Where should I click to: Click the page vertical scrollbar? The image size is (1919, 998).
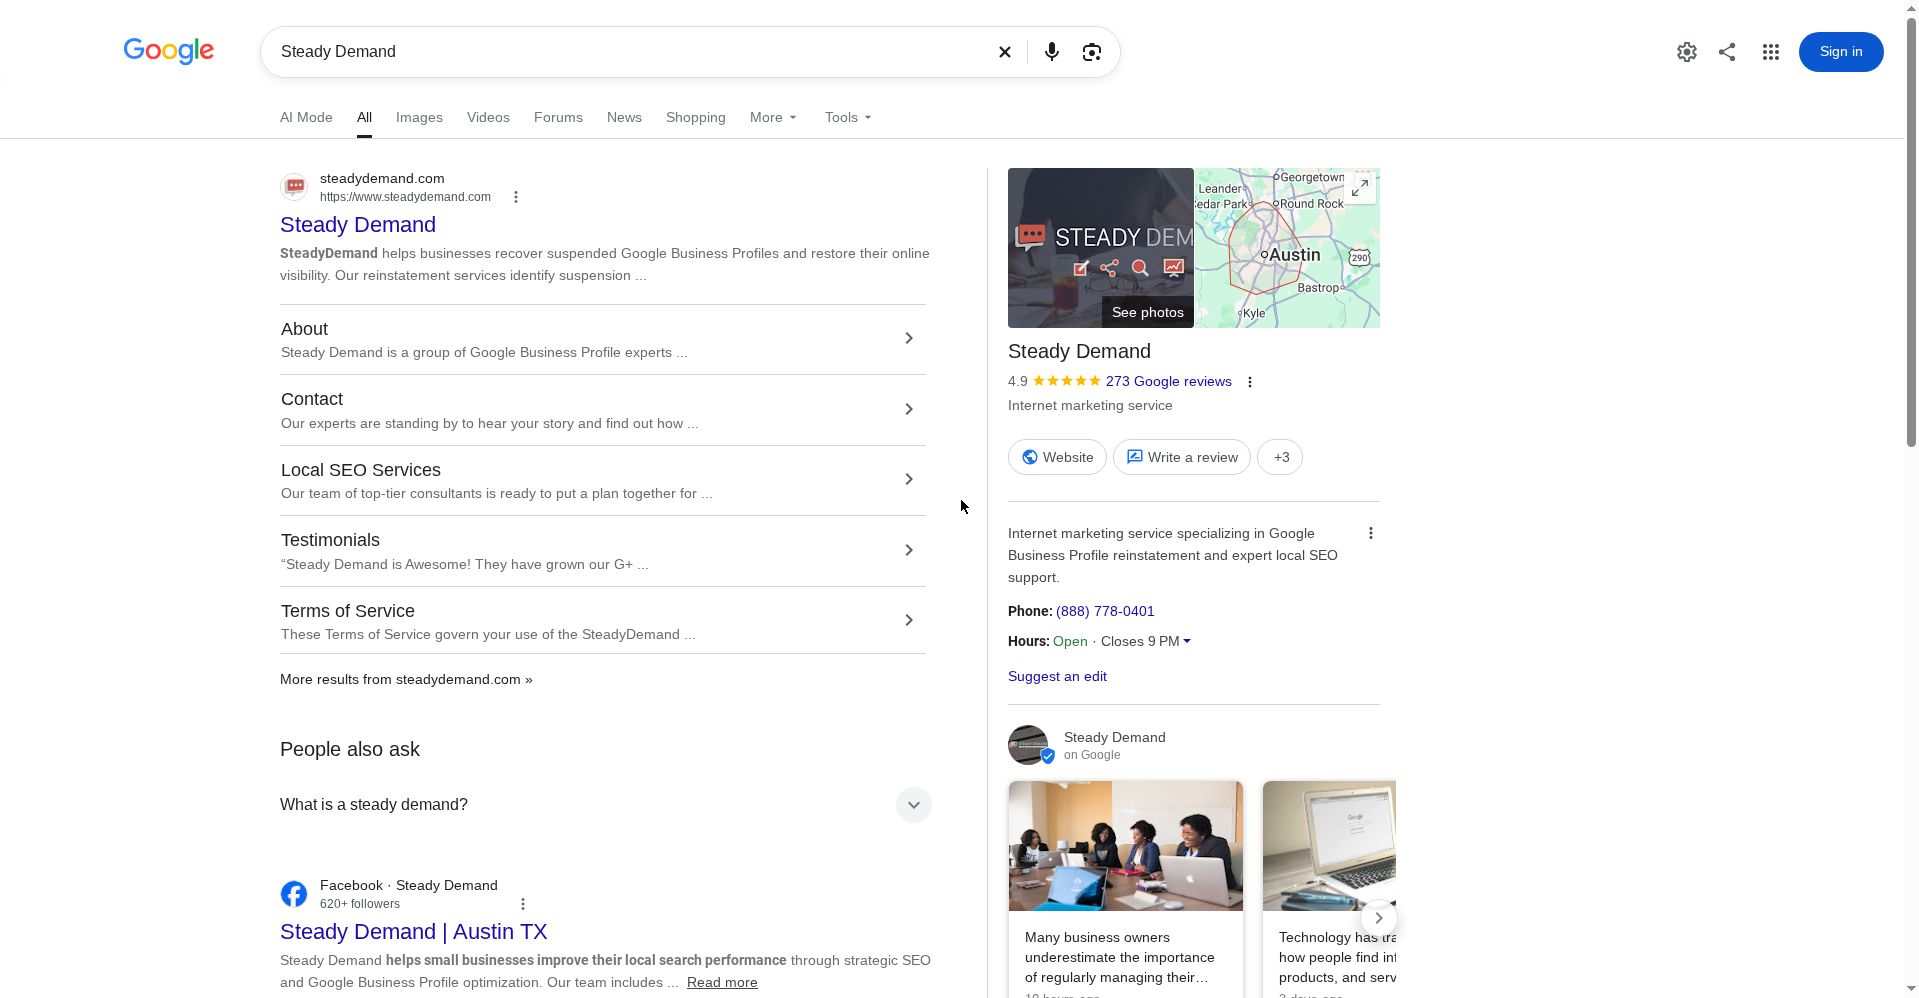1911,230
